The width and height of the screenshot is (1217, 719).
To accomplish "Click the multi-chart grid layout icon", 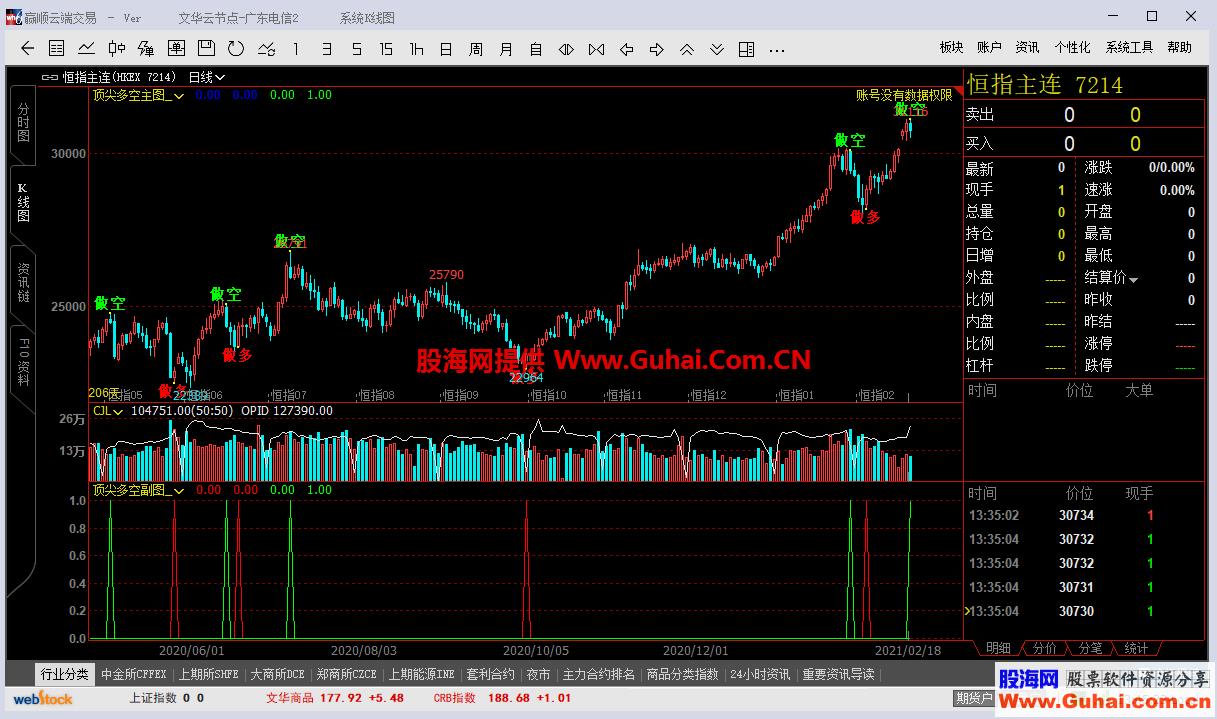I will (x=744, y=49).
